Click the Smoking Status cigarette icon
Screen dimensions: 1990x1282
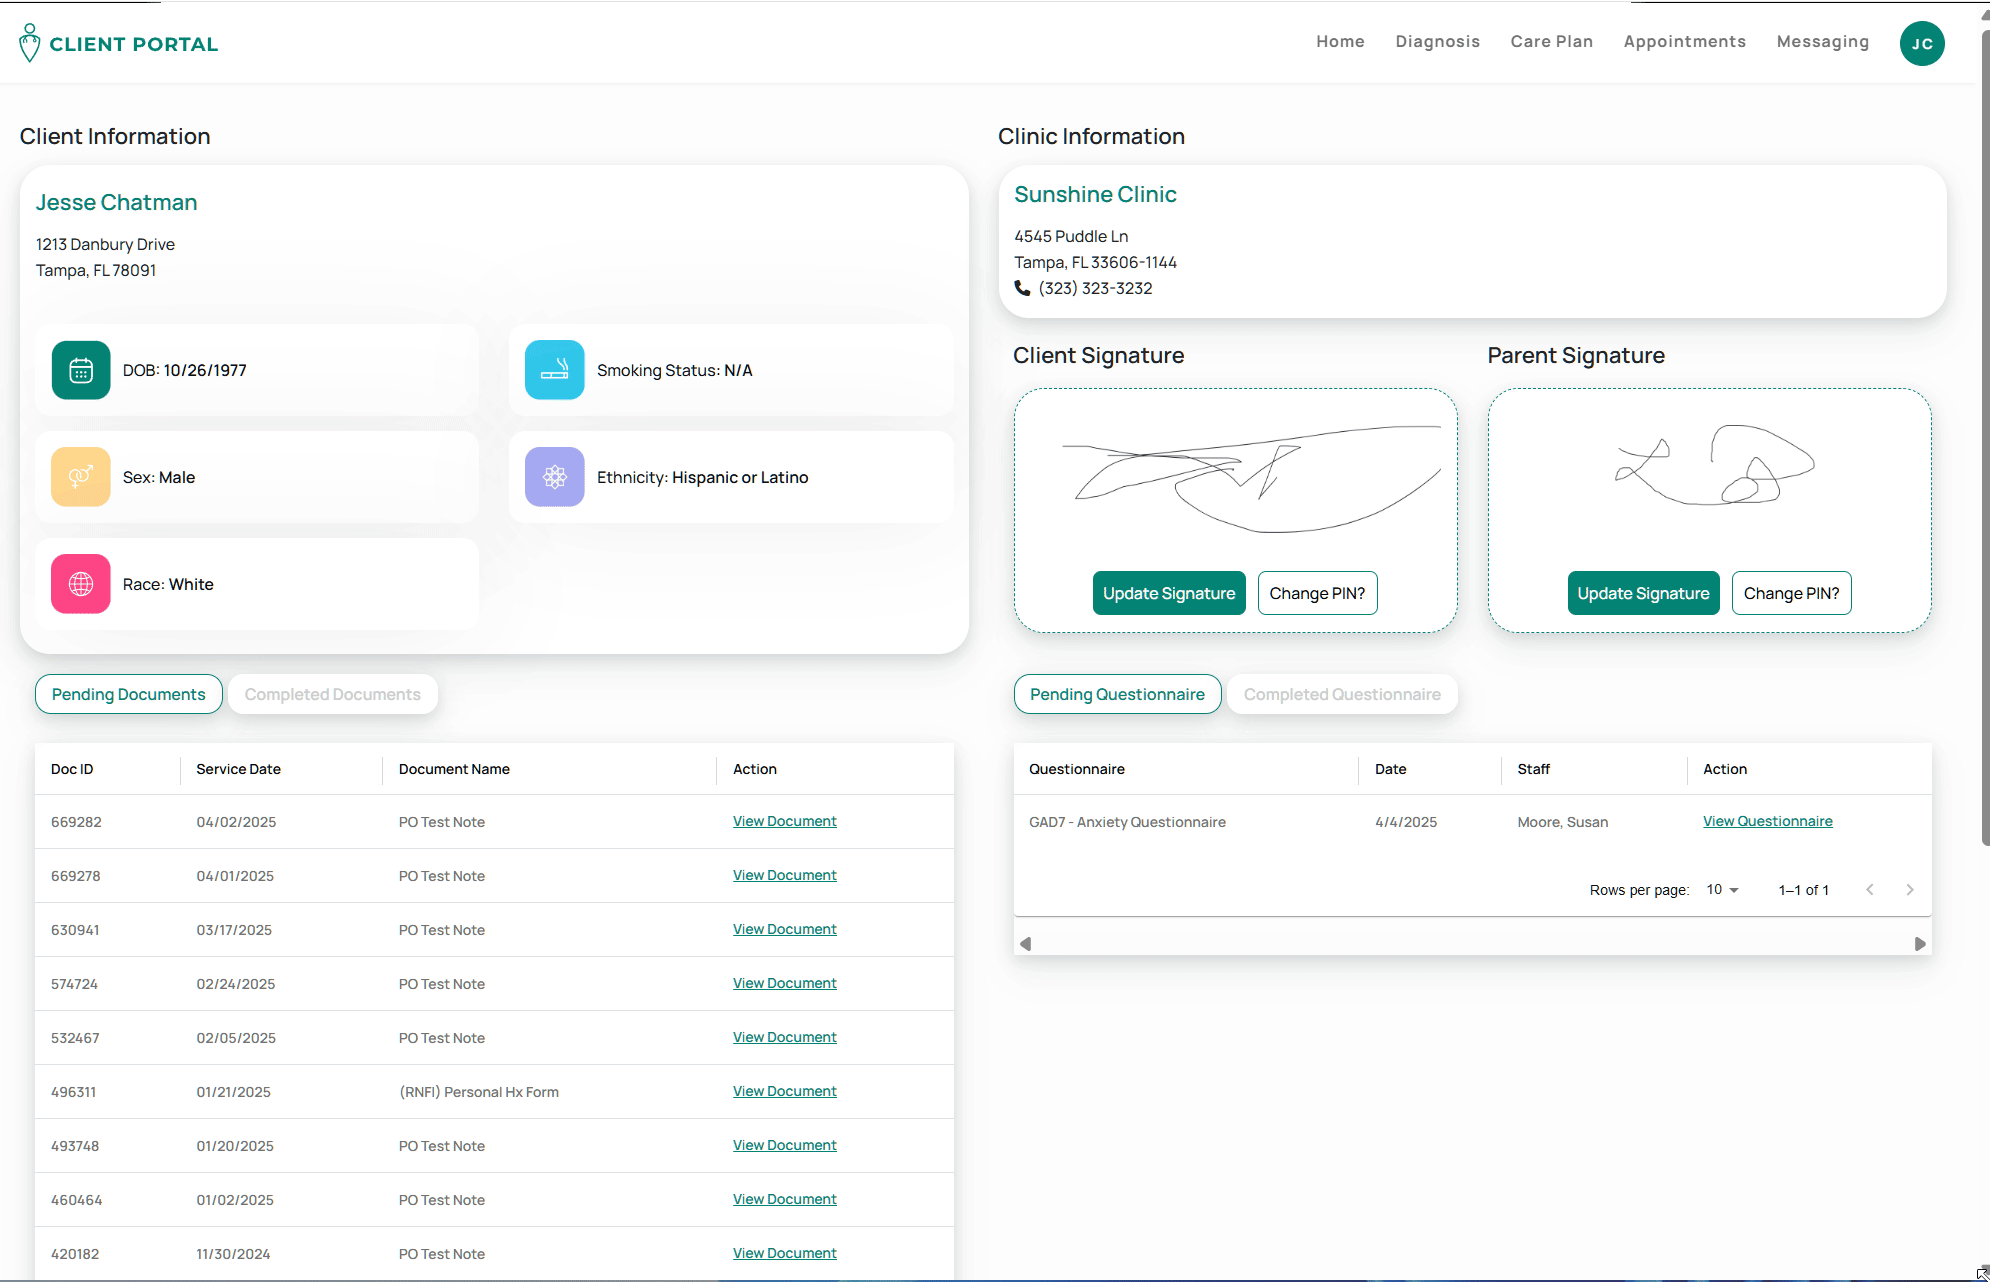pyautogui.click(x=554, y=370)
